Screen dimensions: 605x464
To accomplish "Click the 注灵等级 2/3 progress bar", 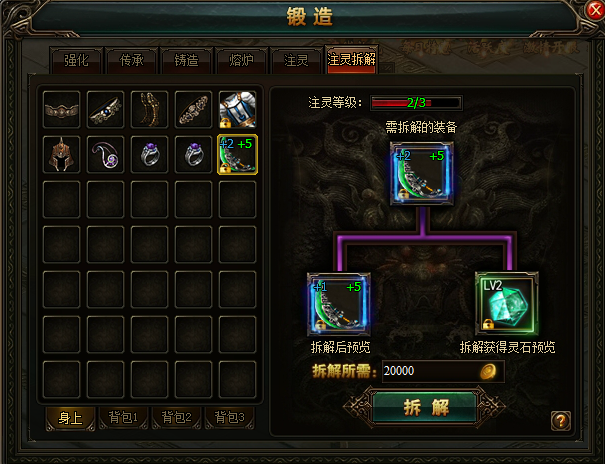I will click(x=416, y=103).
